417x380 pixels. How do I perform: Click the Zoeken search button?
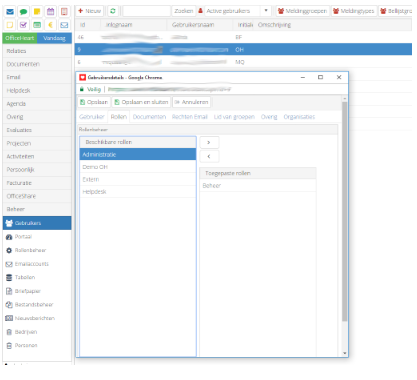[x=184, y=11]
